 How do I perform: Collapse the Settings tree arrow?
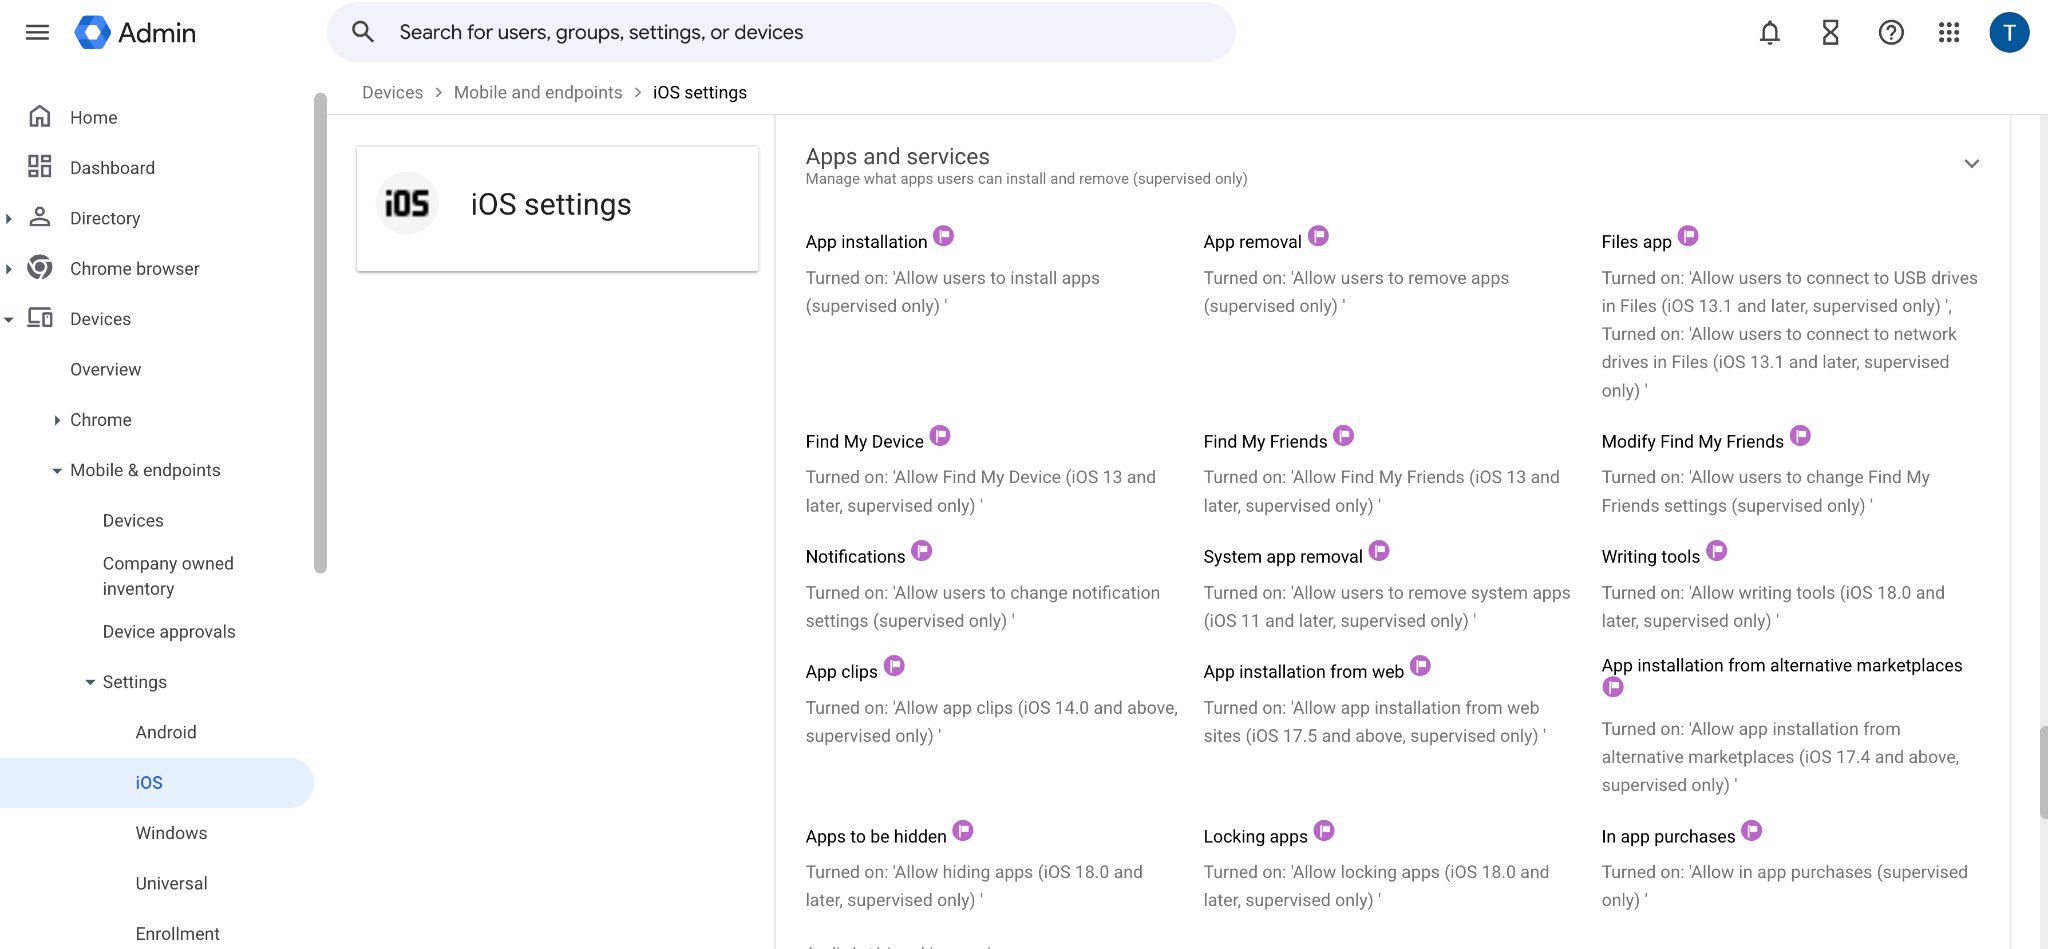90,682
